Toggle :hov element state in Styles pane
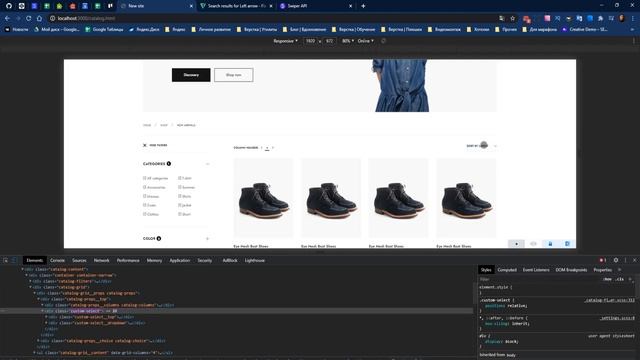 607,279
